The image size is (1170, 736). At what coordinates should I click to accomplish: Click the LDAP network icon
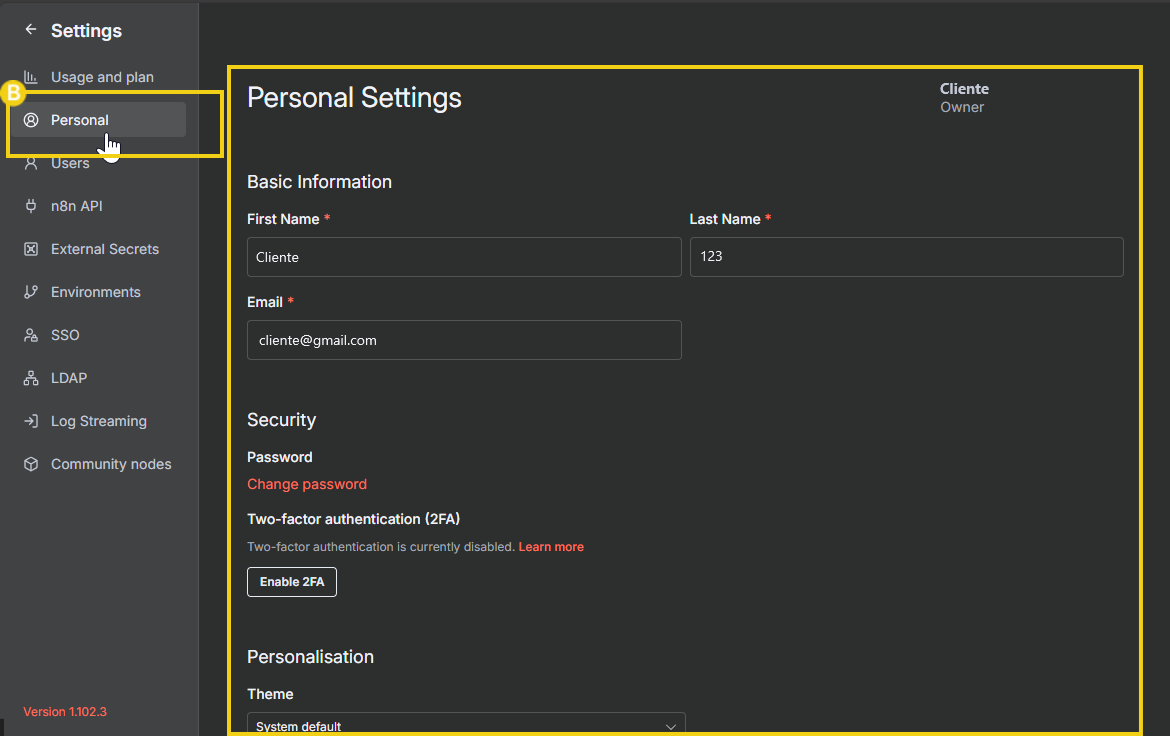pyautogui.click(x=31, y=378)
